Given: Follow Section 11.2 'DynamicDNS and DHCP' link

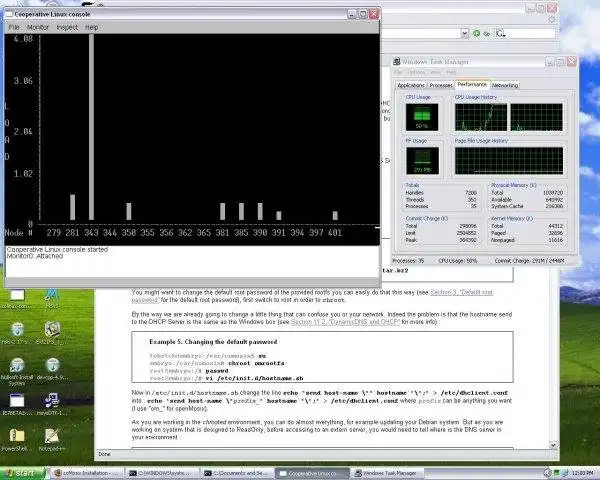Looking at the screenshot, I should [x=345, y=322].
